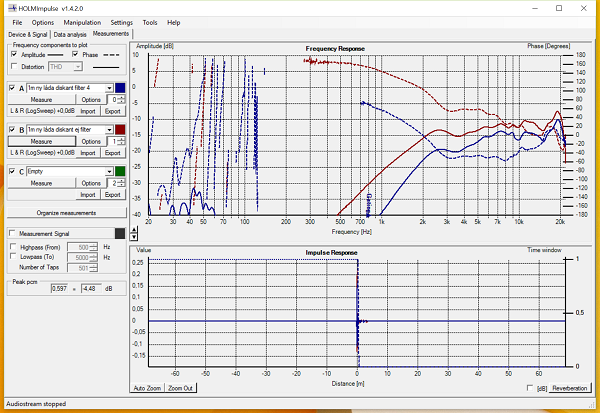This screenshot has width=600, height=413.
Task: Toggle the Phase checkbox
Action: pos(75,54)
